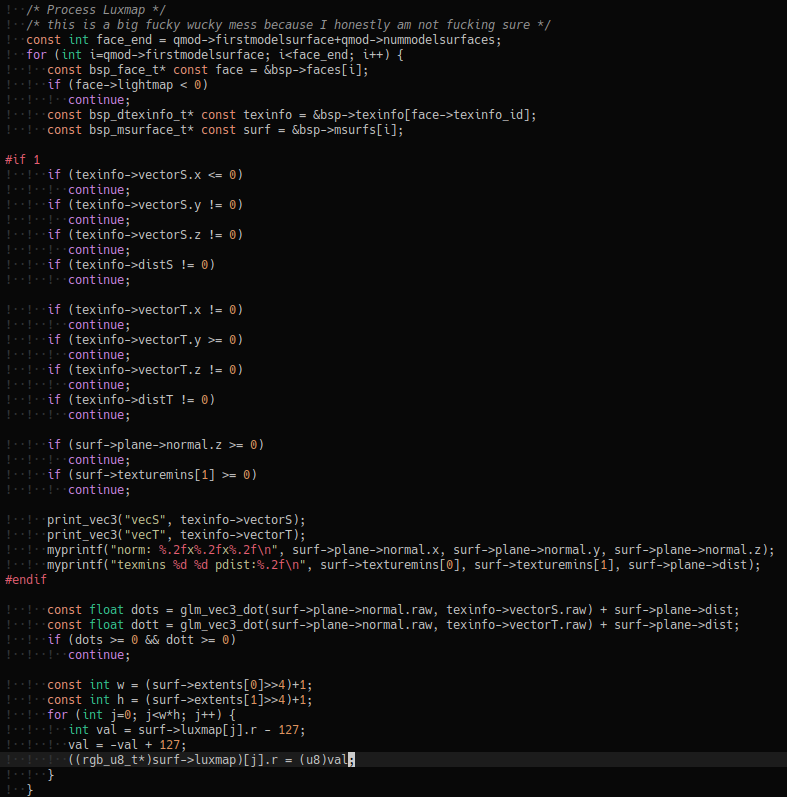Click the "val = -val + 127" statement
The width and height of the screenshot is (787, 797).
(x=127, y=745)
